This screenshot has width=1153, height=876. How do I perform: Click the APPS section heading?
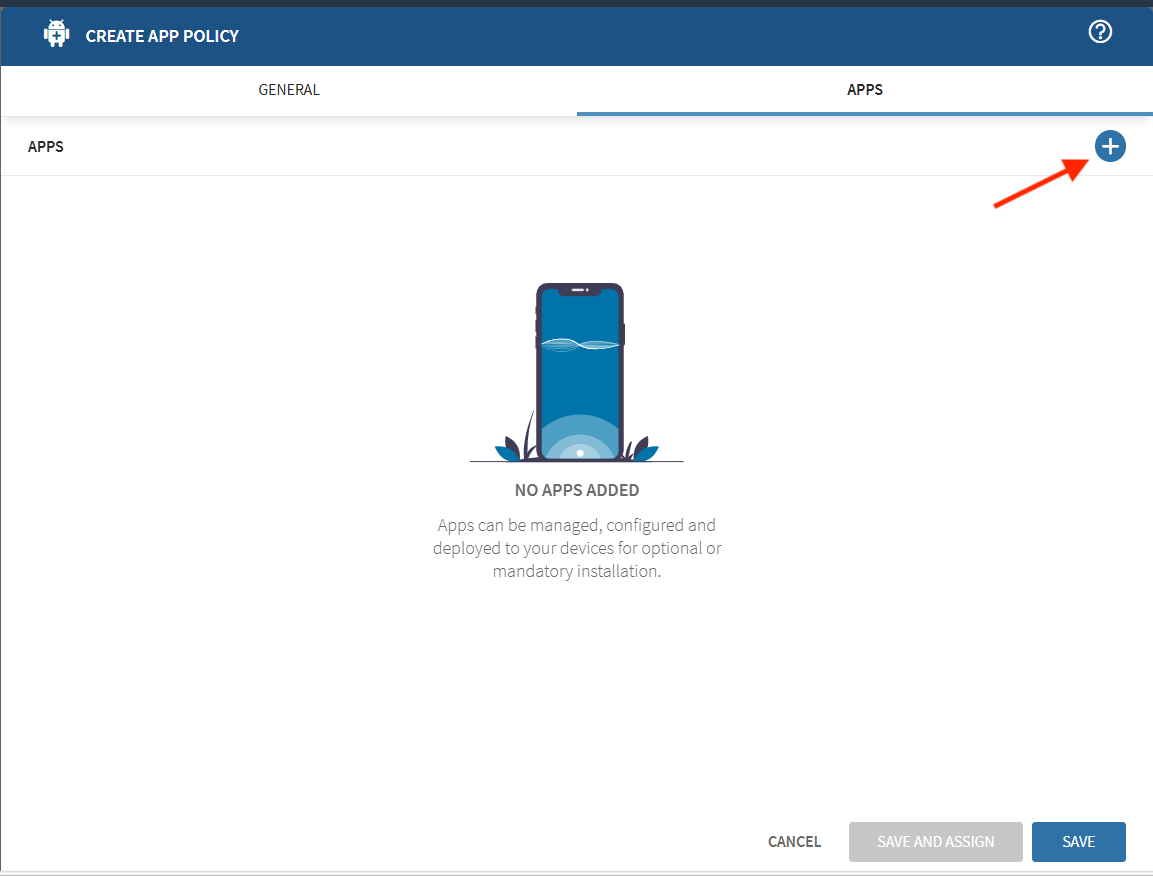46,147
